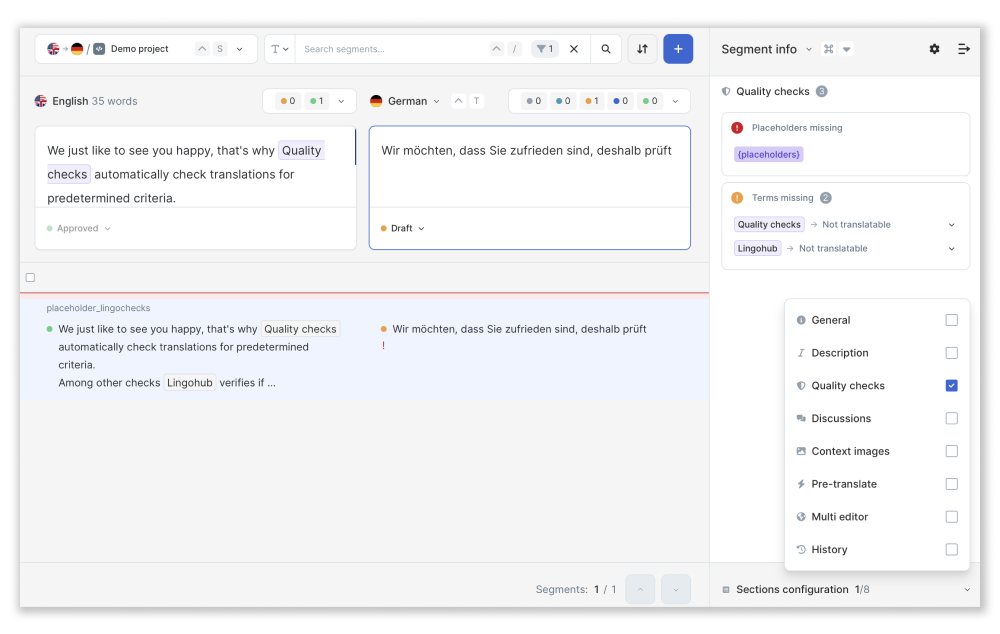This screenshot has height=634, width=1000.
Task: Click the slash shortcut badge in search
Action: [x=515, y=49]
